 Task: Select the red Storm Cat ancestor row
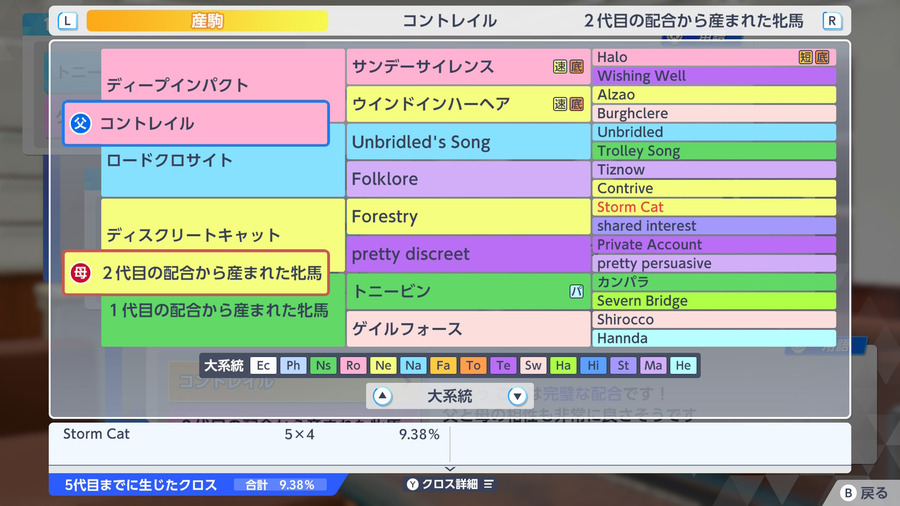point(714,207)
